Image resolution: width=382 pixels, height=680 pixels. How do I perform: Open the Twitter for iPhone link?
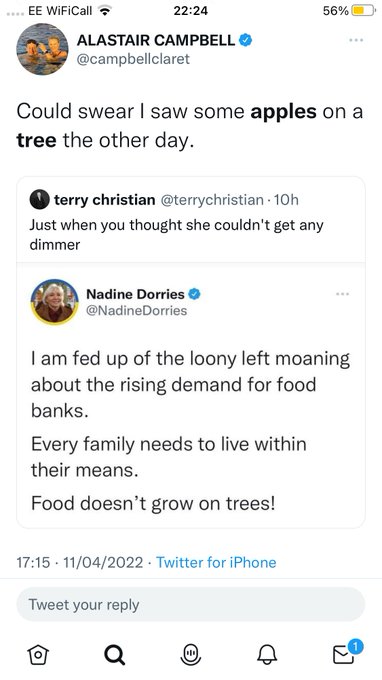(216, 562)
